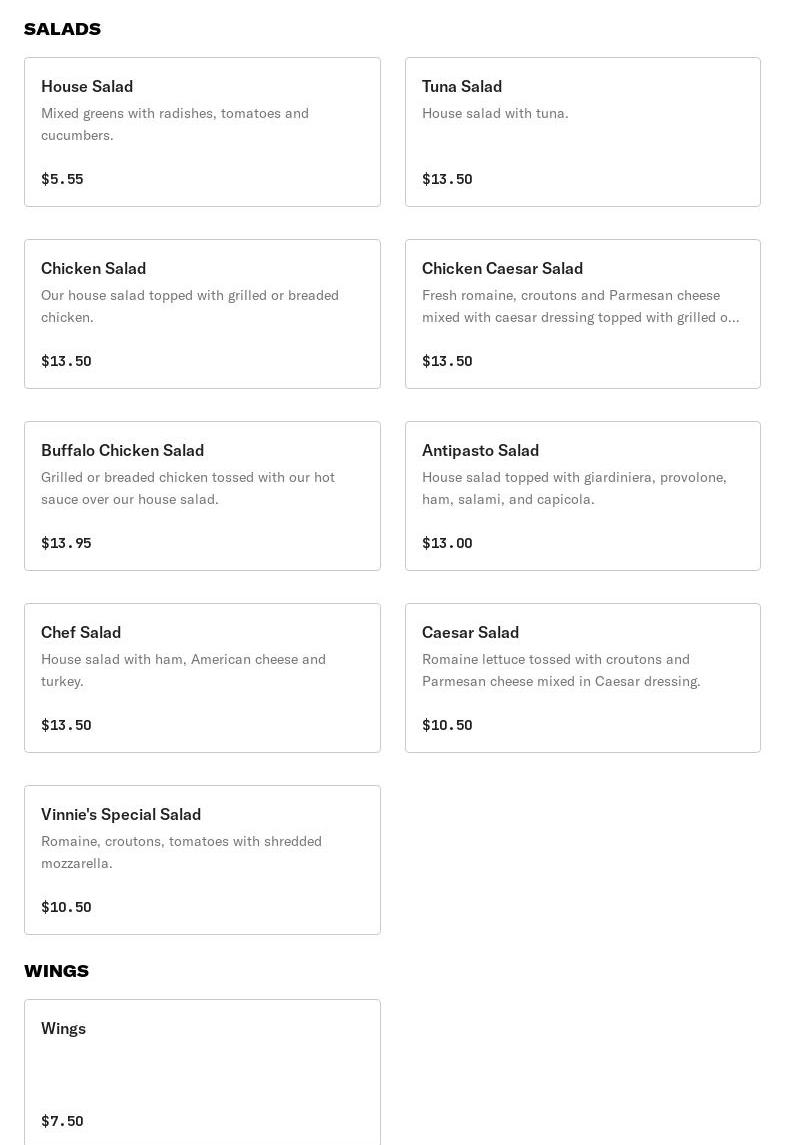
Task: Select the Wings menu item
Action: point(202,1070)
